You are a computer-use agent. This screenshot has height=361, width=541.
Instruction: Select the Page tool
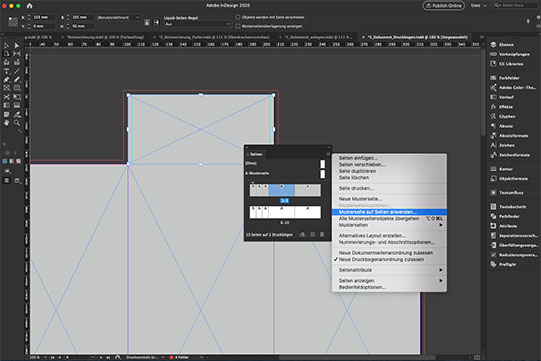pos(7,54)
